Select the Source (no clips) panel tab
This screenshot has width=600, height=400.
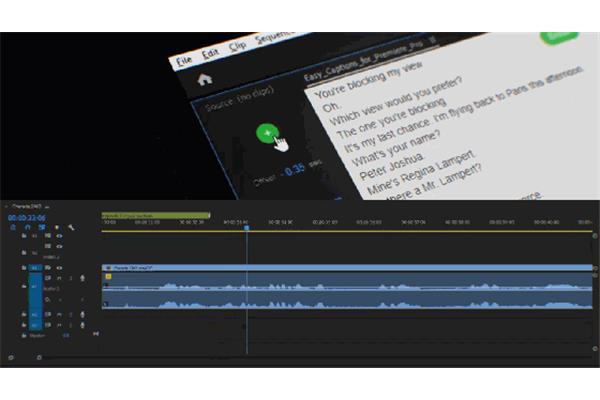click(x=240, y=98)
